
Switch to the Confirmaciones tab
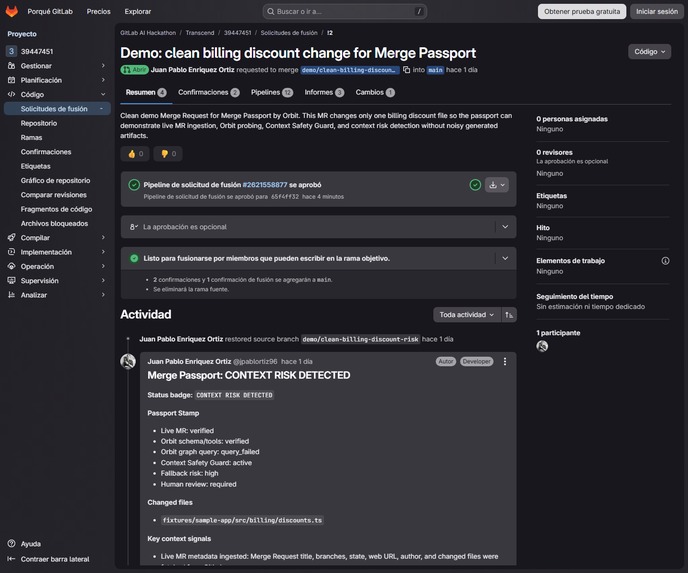pos(208,93)
